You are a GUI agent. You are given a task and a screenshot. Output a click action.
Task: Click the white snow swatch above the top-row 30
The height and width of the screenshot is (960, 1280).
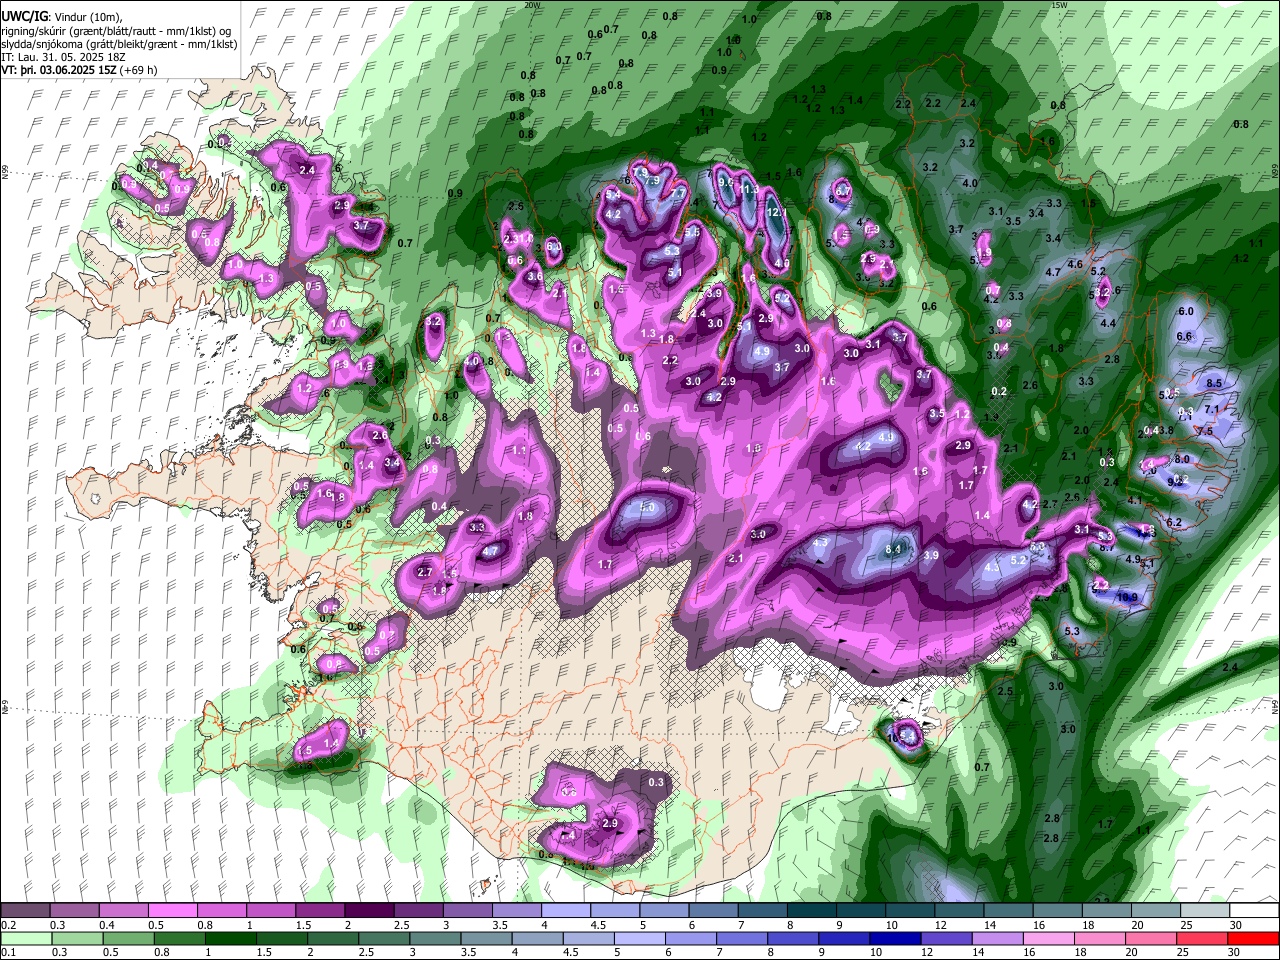coord(1254,911)
